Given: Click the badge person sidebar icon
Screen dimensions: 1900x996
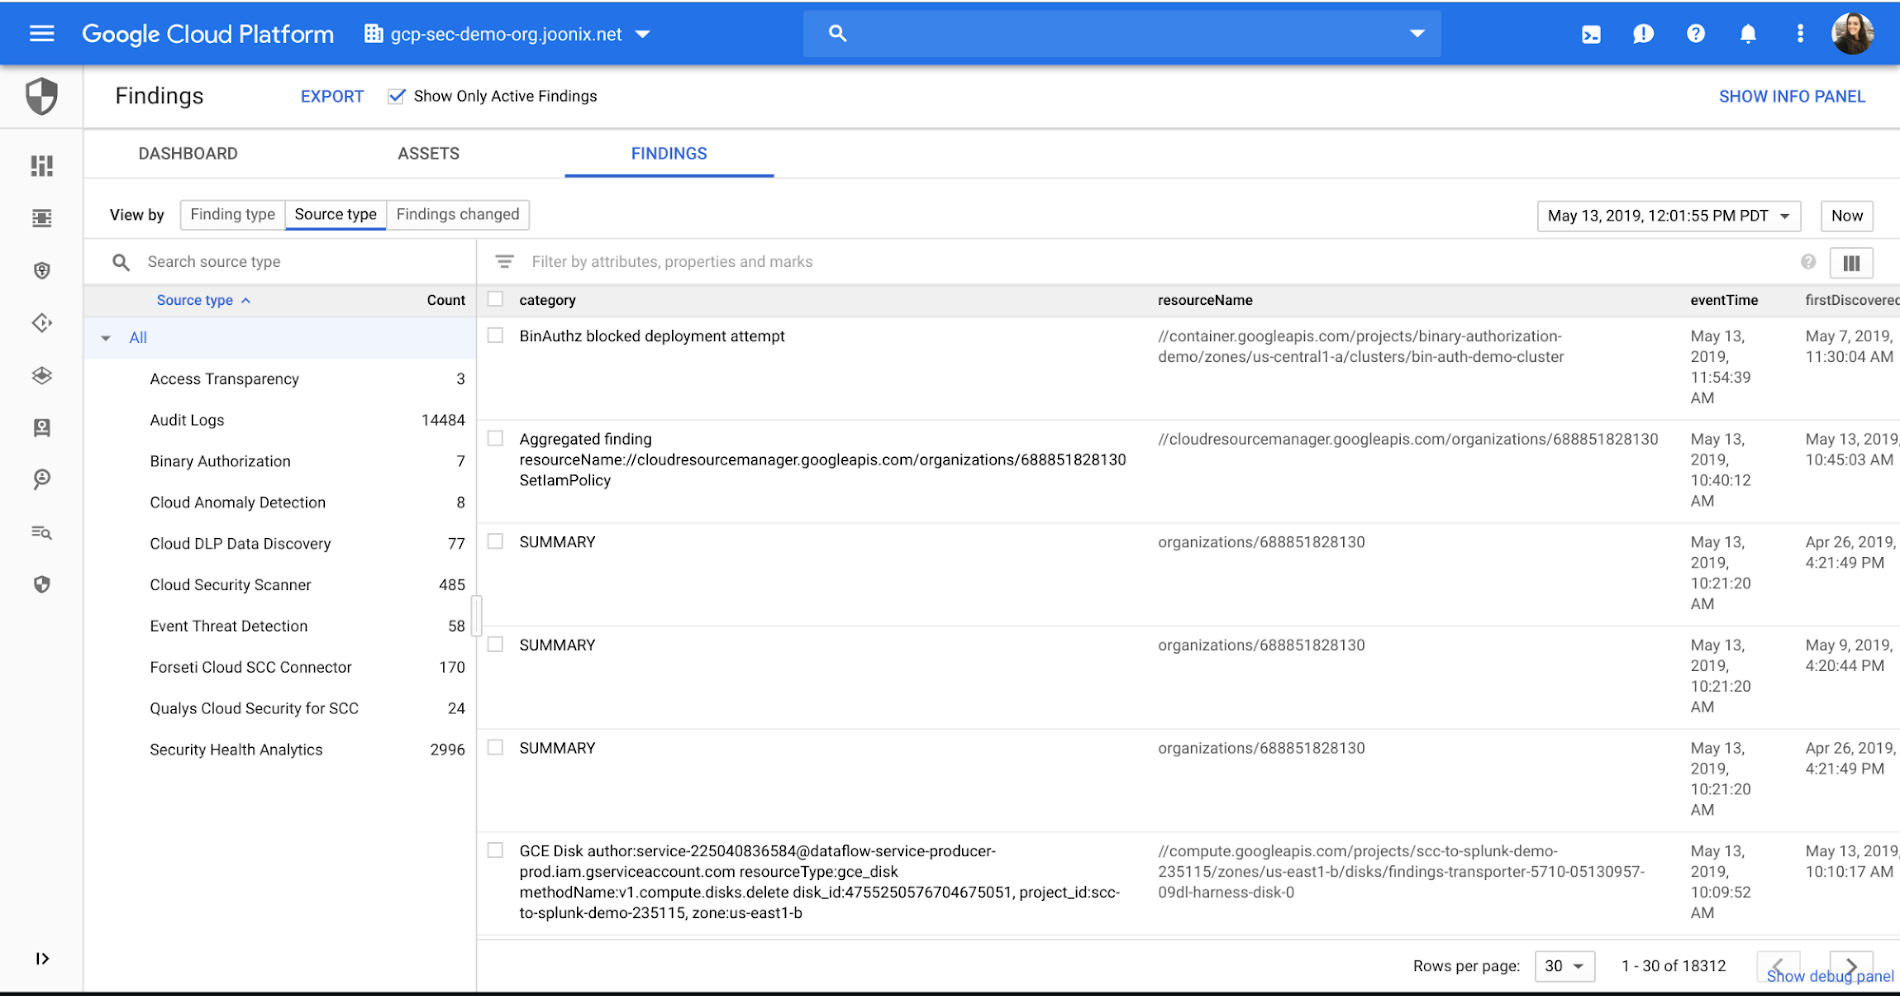Looking at the screenshot, I should coord(42,428).
